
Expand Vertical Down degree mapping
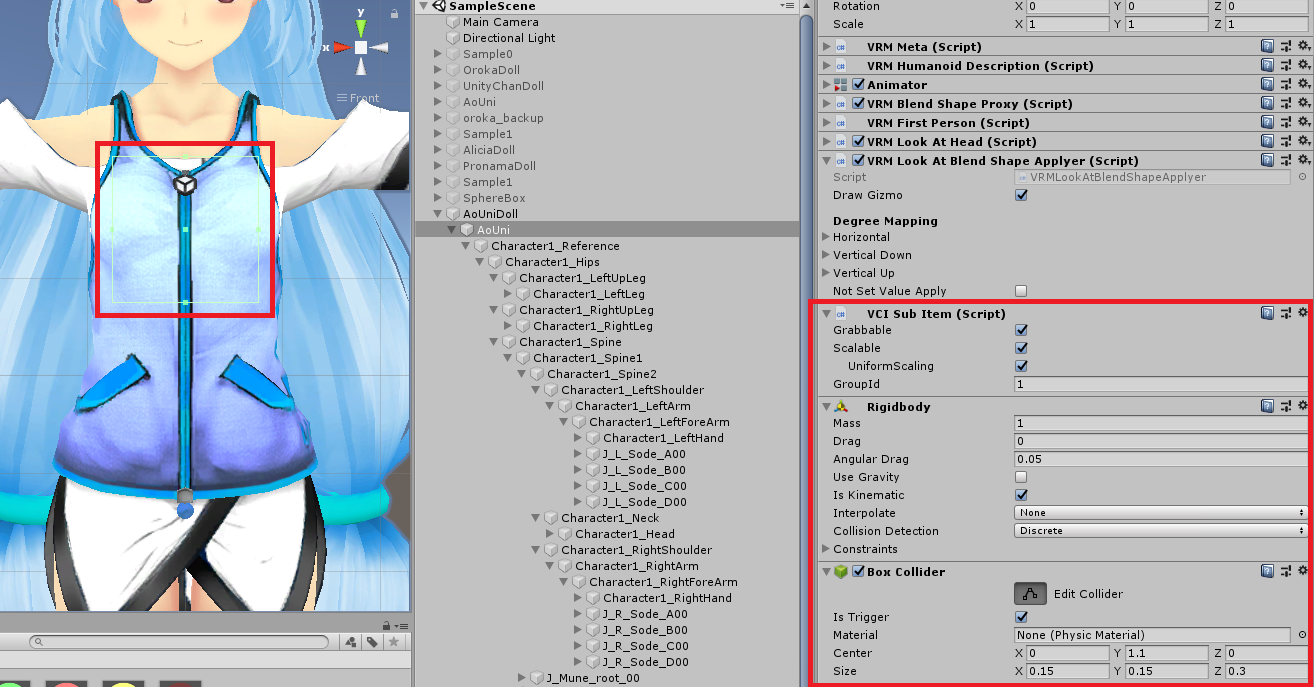coord(826,255)
